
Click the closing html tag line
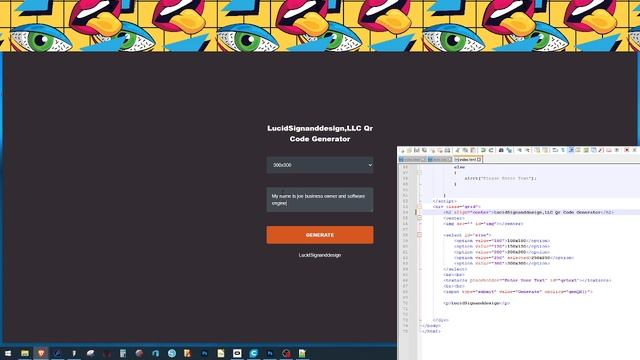(431, 331)
